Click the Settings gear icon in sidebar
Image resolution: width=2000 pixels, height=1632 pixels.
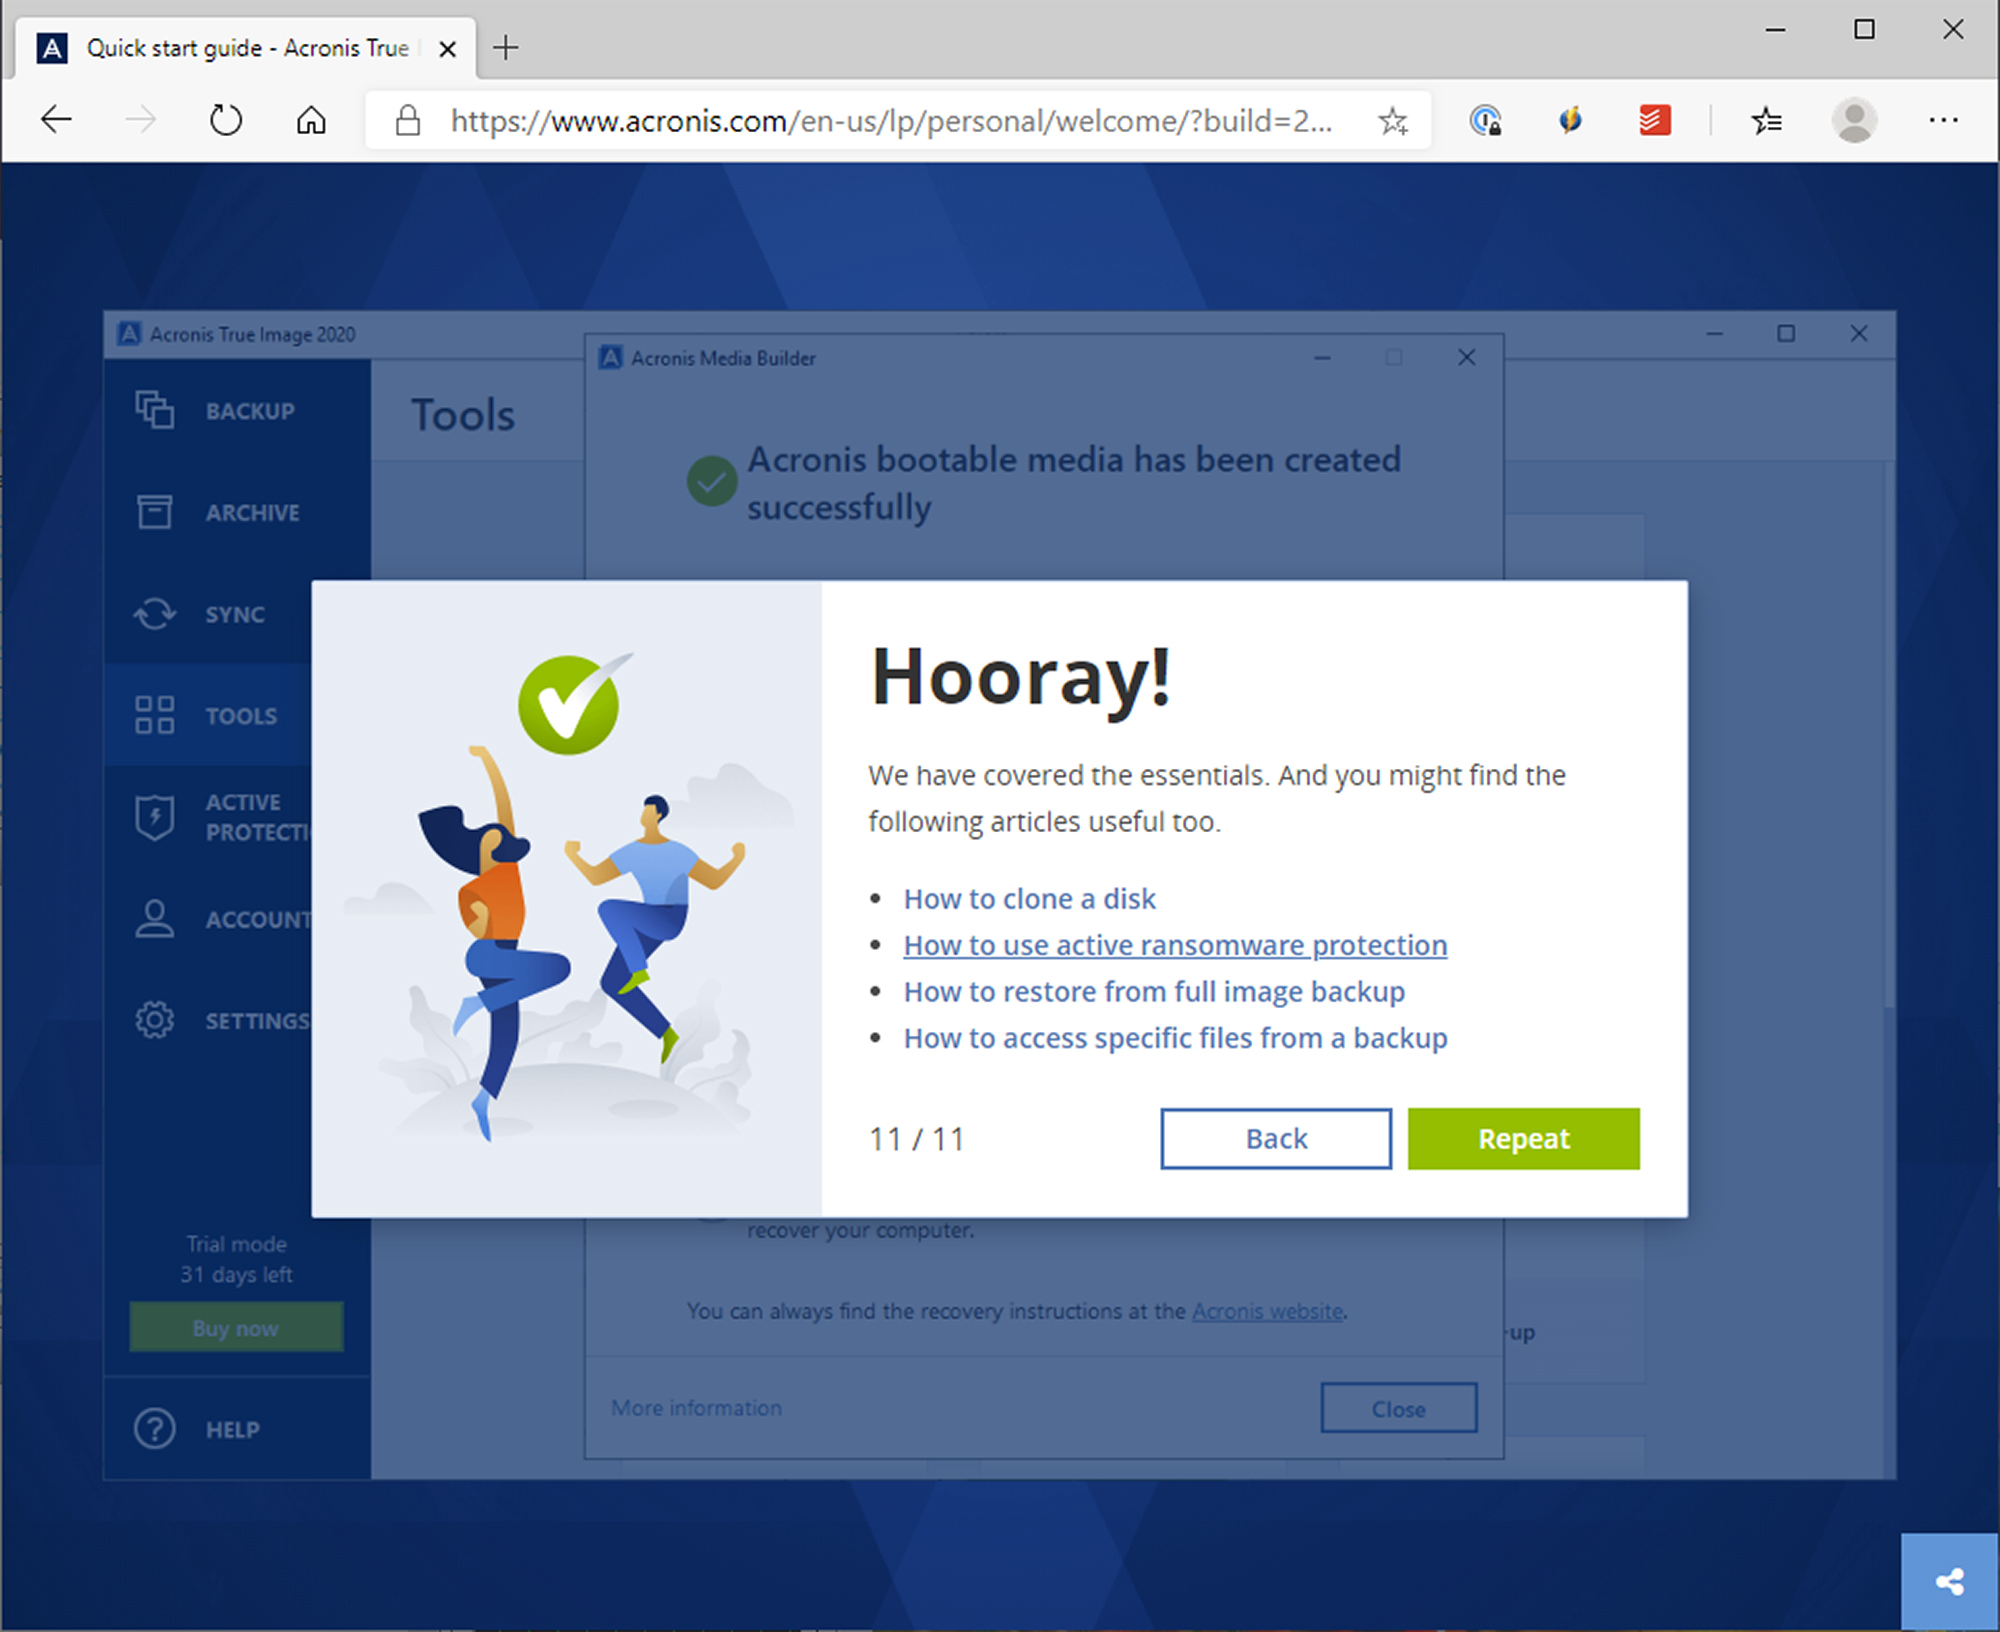(x=155, y=1020)
